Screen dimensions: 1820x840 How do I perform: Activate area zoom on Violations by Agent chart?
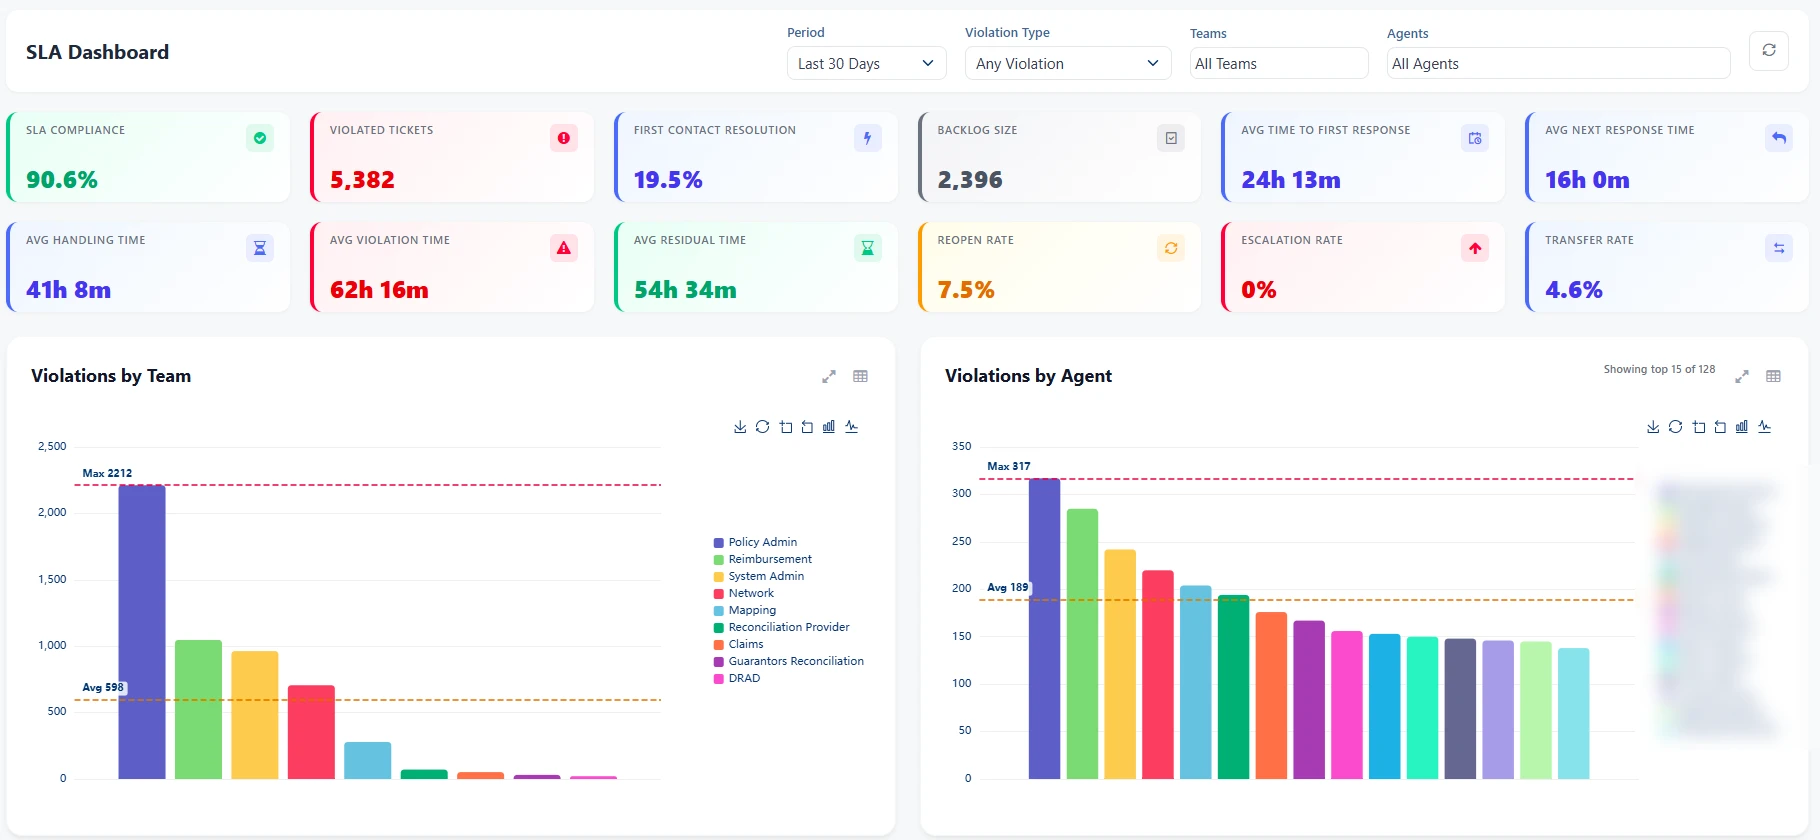1698,427
